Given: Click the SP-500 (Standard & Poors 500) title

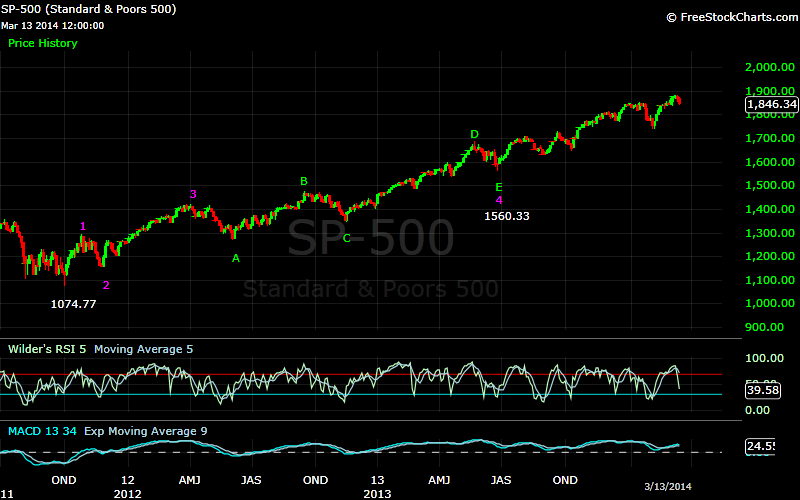Looking at the screenshot, I should click(x=88, y=9).
